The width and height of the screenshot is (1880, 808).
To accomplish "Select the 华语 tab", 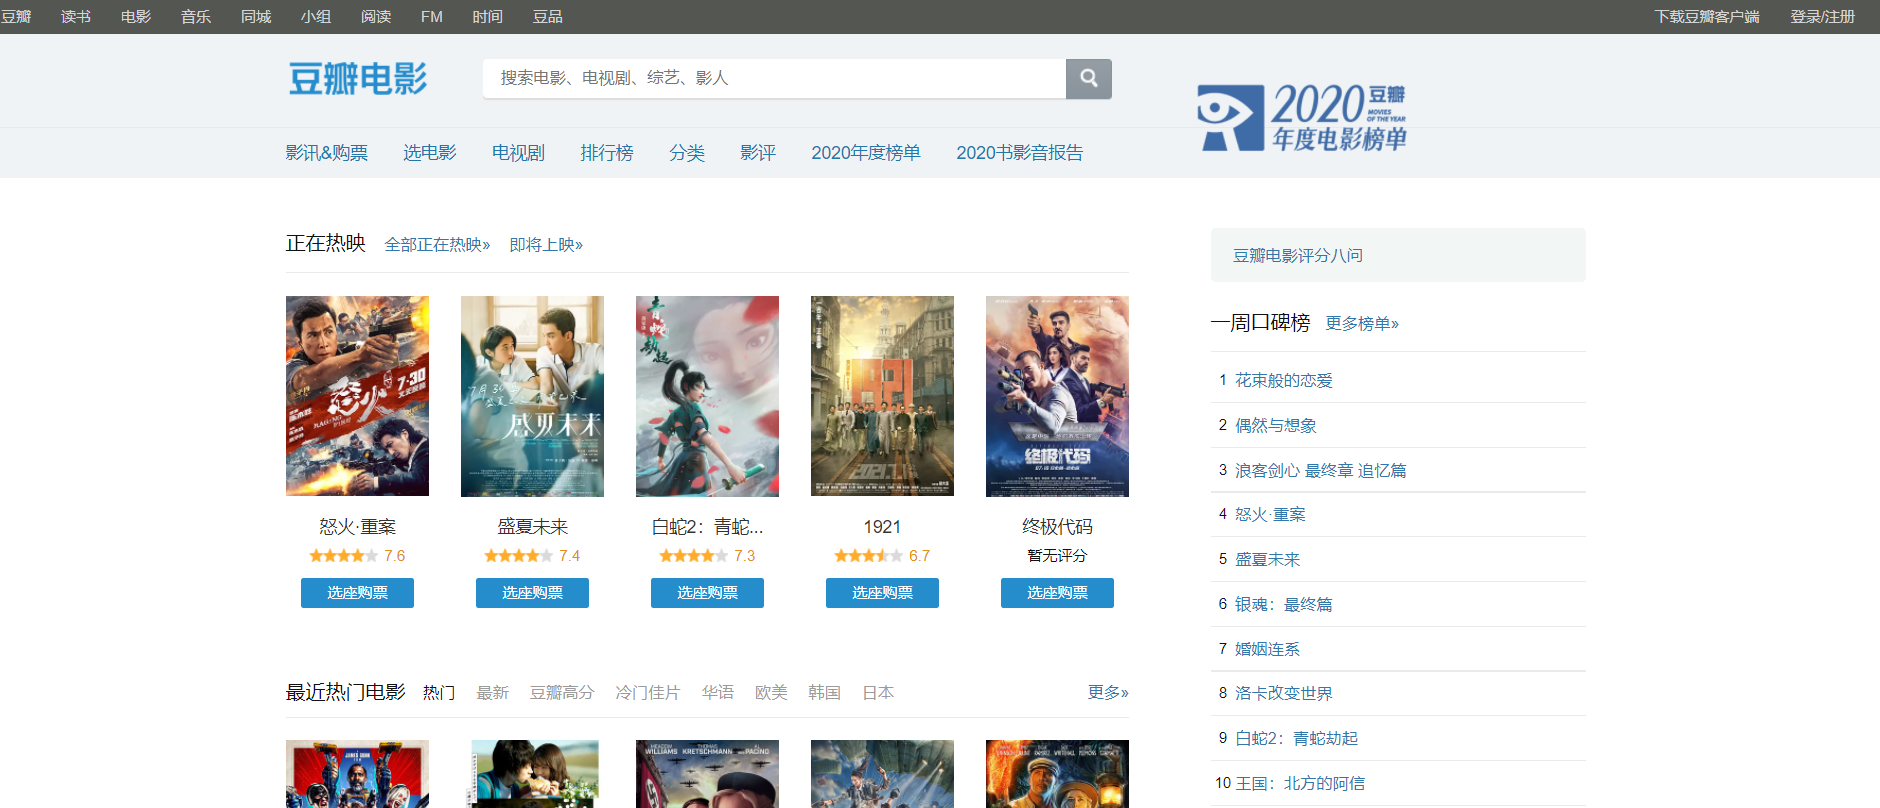I will (x=717, y=693).
